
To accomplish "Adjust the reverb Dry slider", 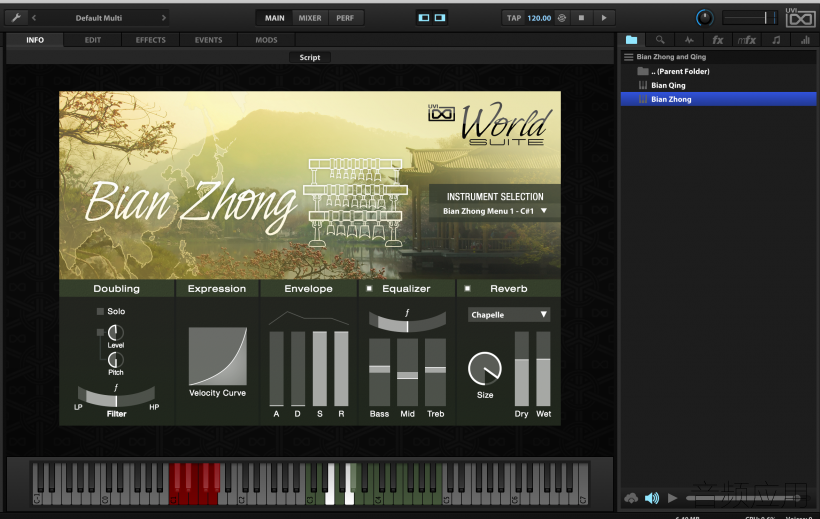I will coord(521,368).
